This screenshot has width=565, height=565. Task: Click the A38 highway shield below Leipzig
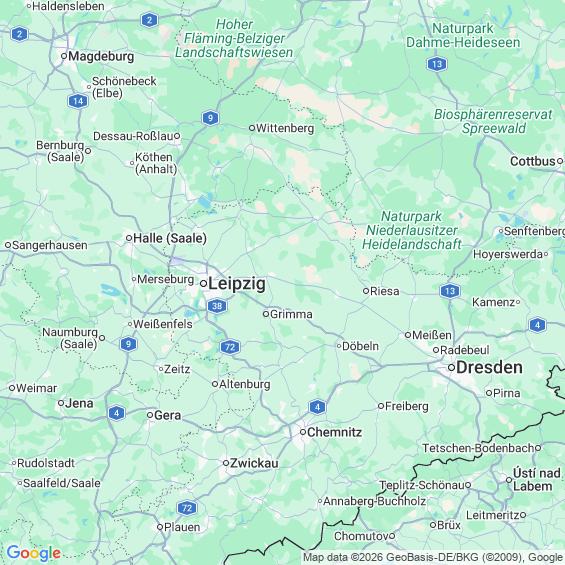[217, 306]
